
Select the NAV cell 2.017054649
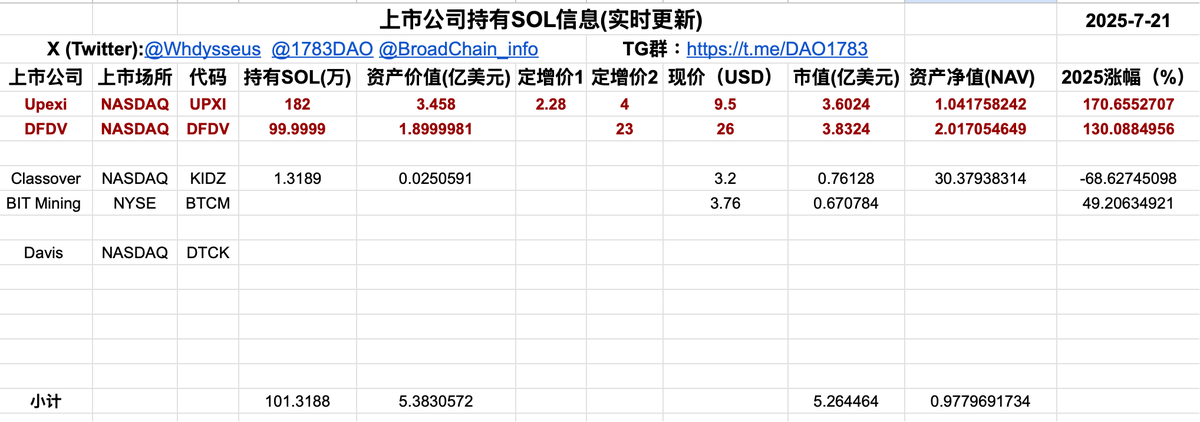tap(982, 129)
